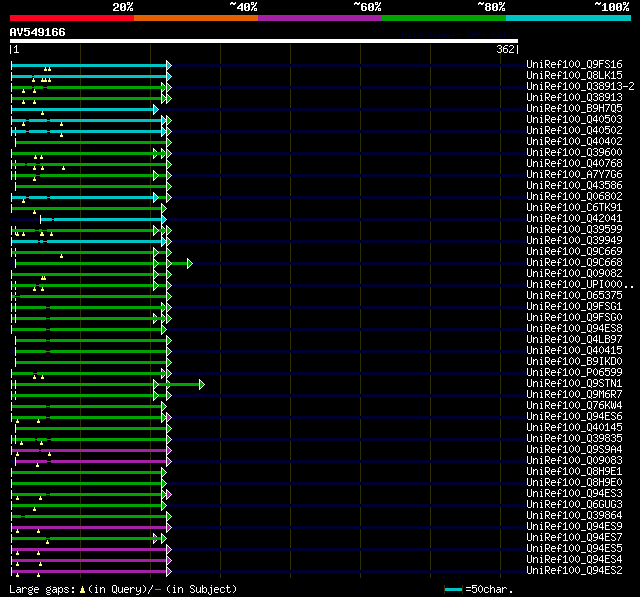Viewport: 640px width, 597px height.
Task: Select UniRef100_A7Y7G6 label
Action: [x=574, y=174]
